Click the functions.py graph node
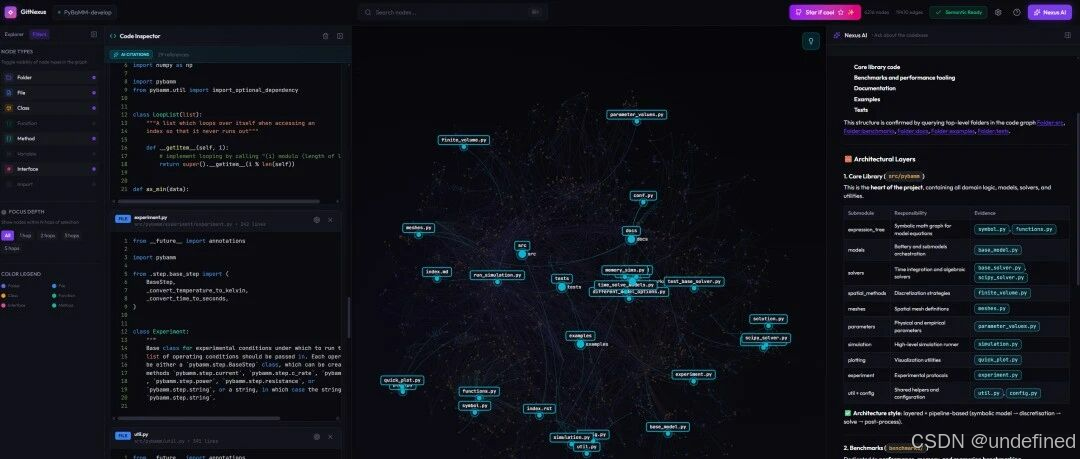The image size is (1080, 459). [x=479, y=391]
